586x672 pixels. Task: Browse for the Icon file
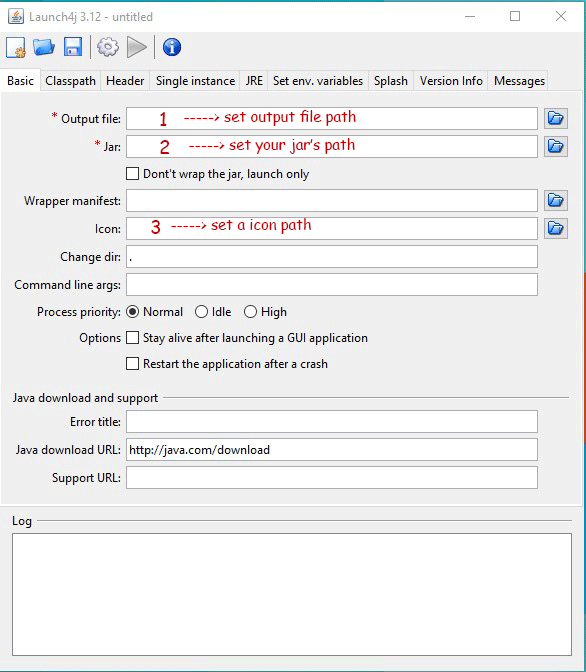point(556,228)
